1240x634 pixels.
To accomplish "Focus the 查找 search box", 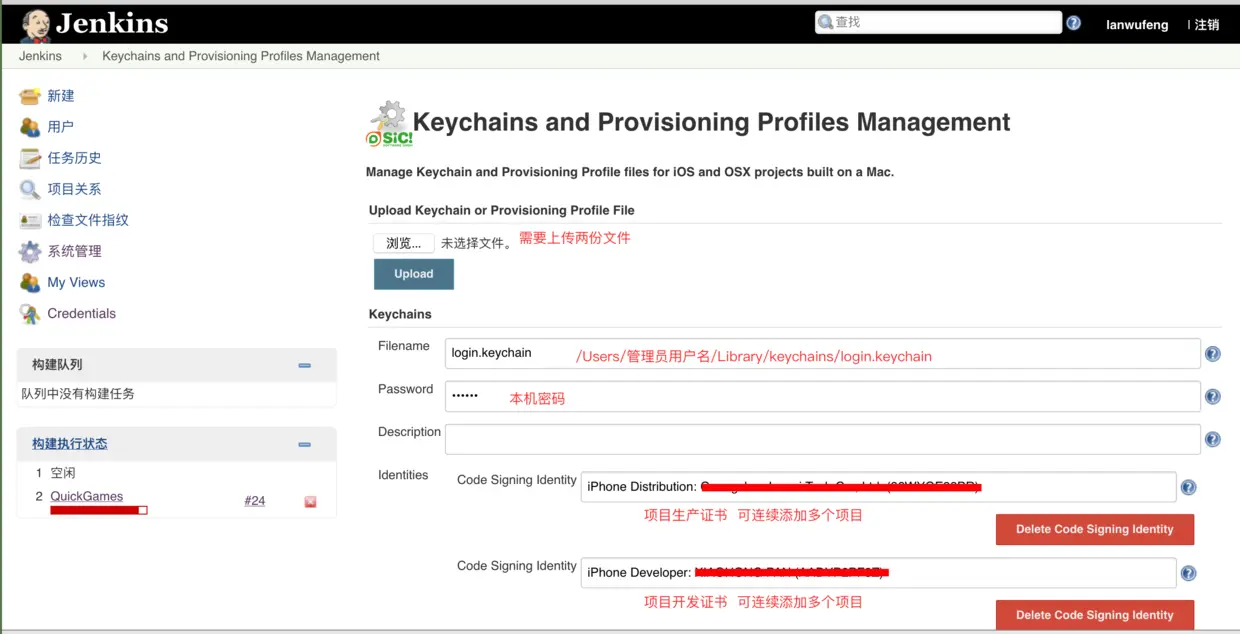I will [938, 22].
